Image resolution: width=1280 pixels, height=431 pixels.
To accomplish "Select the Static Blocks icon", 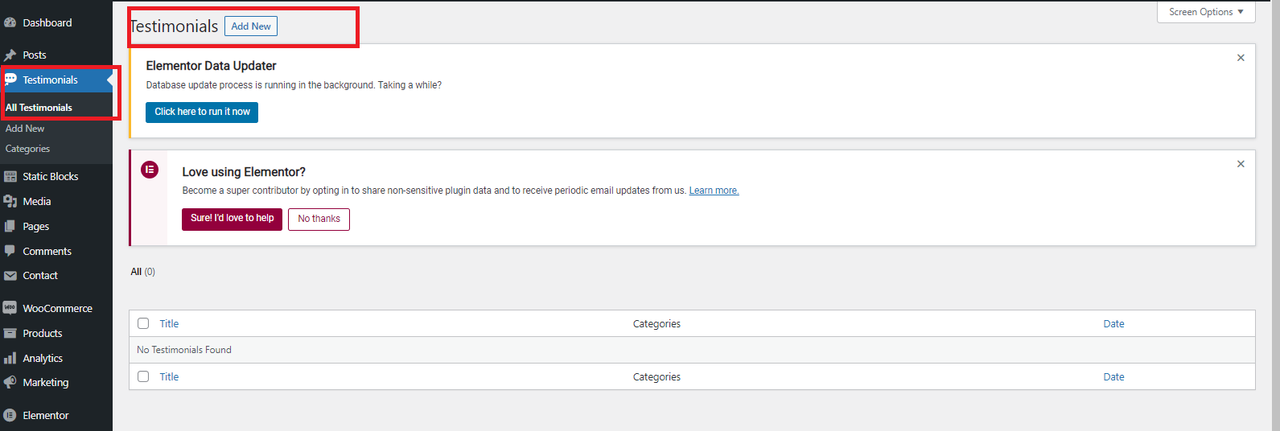I will pos(10,176).
